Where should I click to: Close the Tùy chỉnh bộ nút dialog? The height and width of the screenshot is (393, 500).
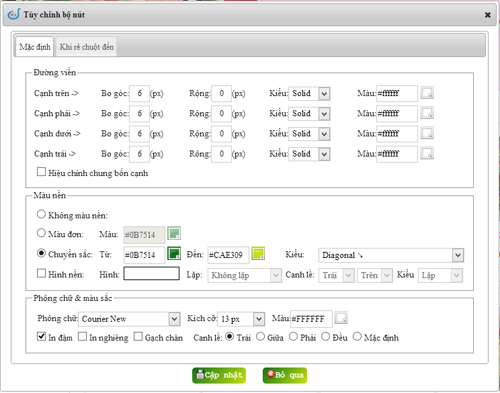(x=487, y=15)
